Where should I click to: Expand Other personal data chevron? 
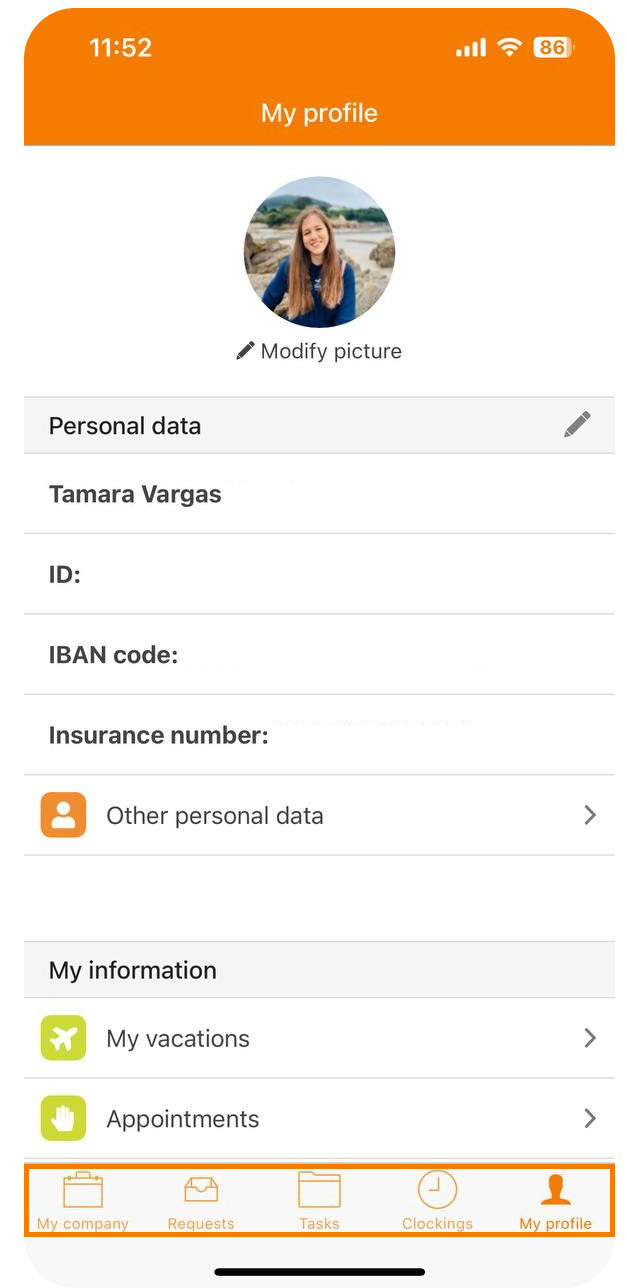[590, 815]
